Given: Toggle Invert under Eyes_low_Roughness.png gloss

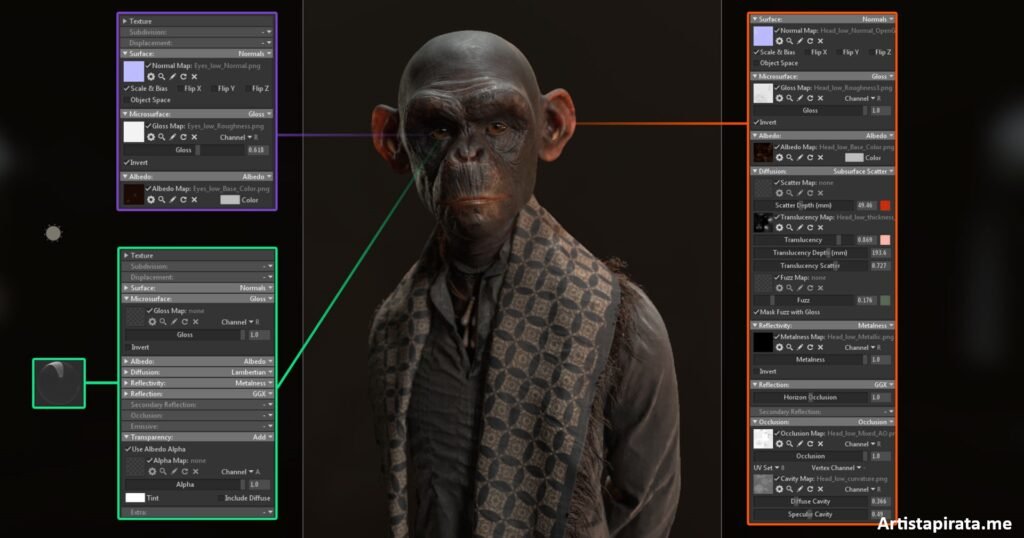Looking at the screenshot, I should [127, 163].
